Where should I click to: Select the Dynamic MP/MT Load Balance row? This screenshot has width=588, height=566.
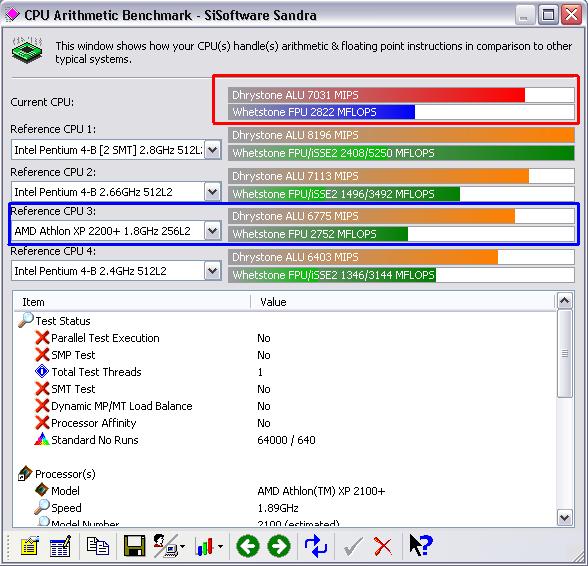tap(285, 406)
